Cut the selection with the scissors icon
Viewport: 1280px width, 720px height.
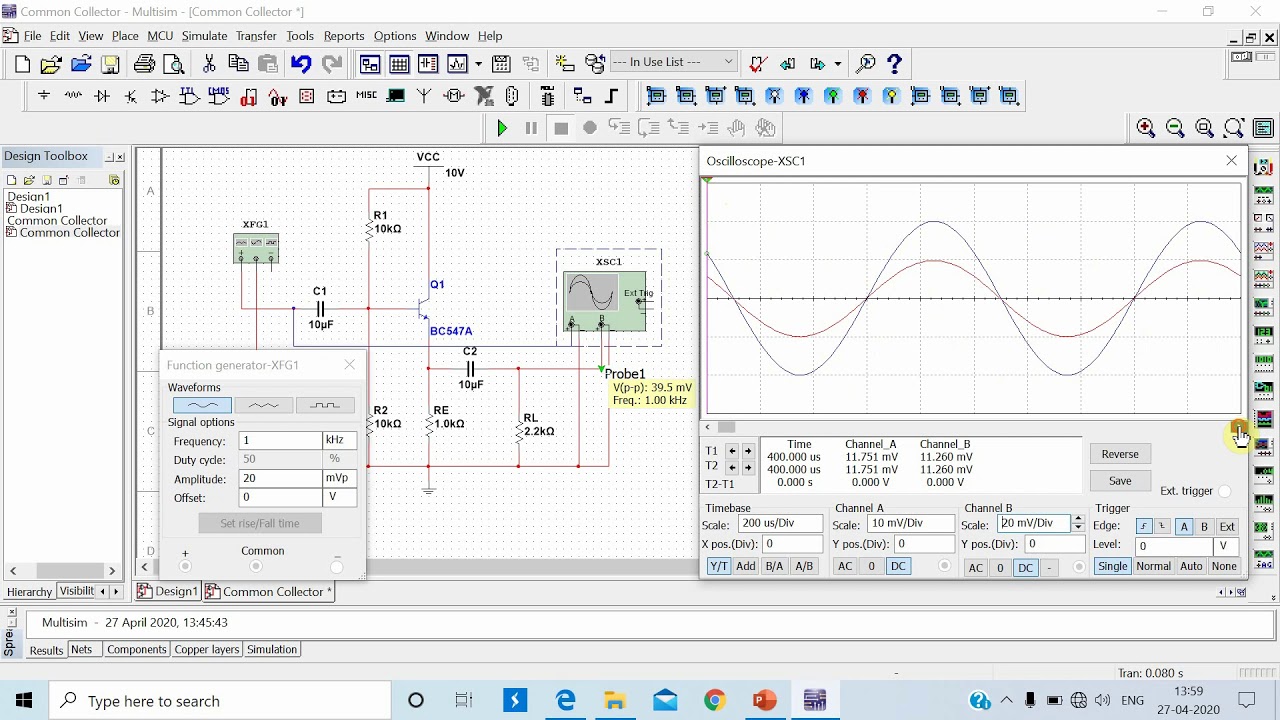point(209,65)
